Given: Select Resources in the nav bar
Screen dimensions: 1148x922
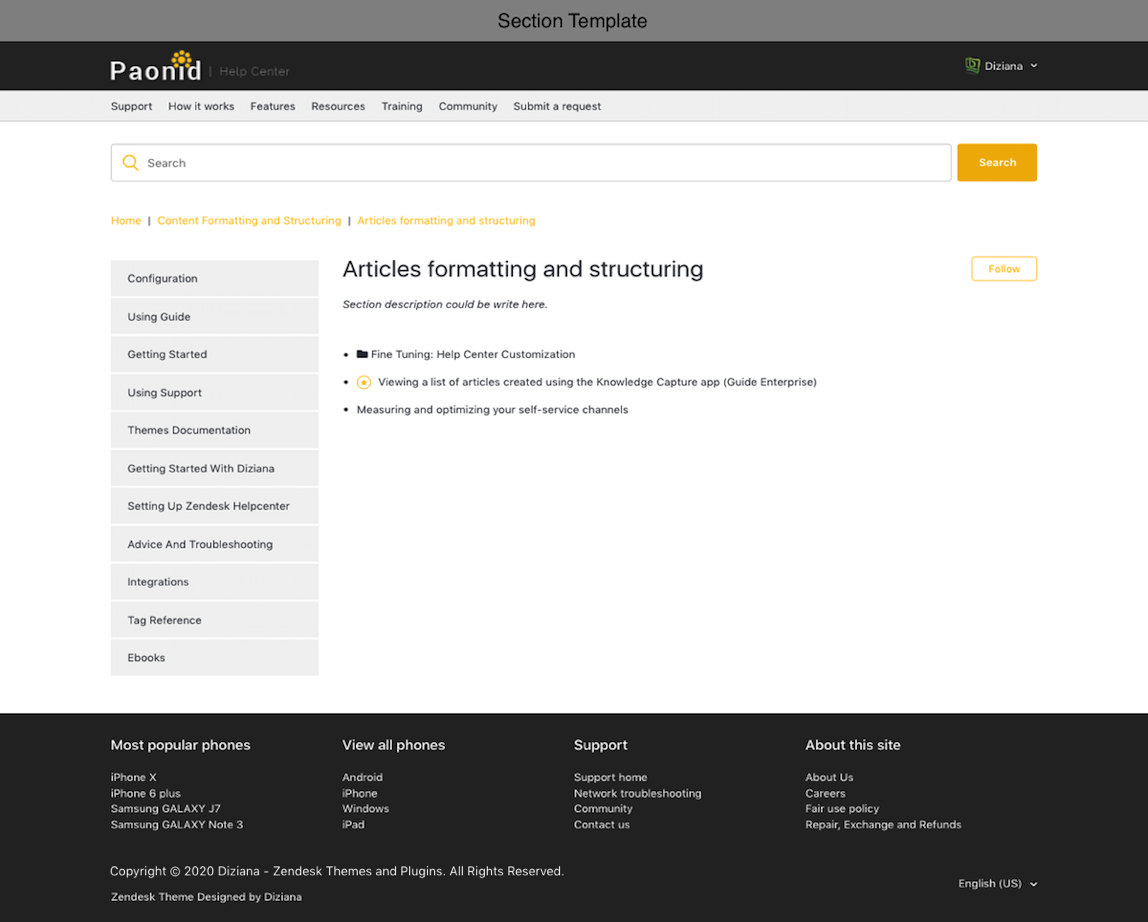Looking at the screenshot, I should (x=338, y=106).
